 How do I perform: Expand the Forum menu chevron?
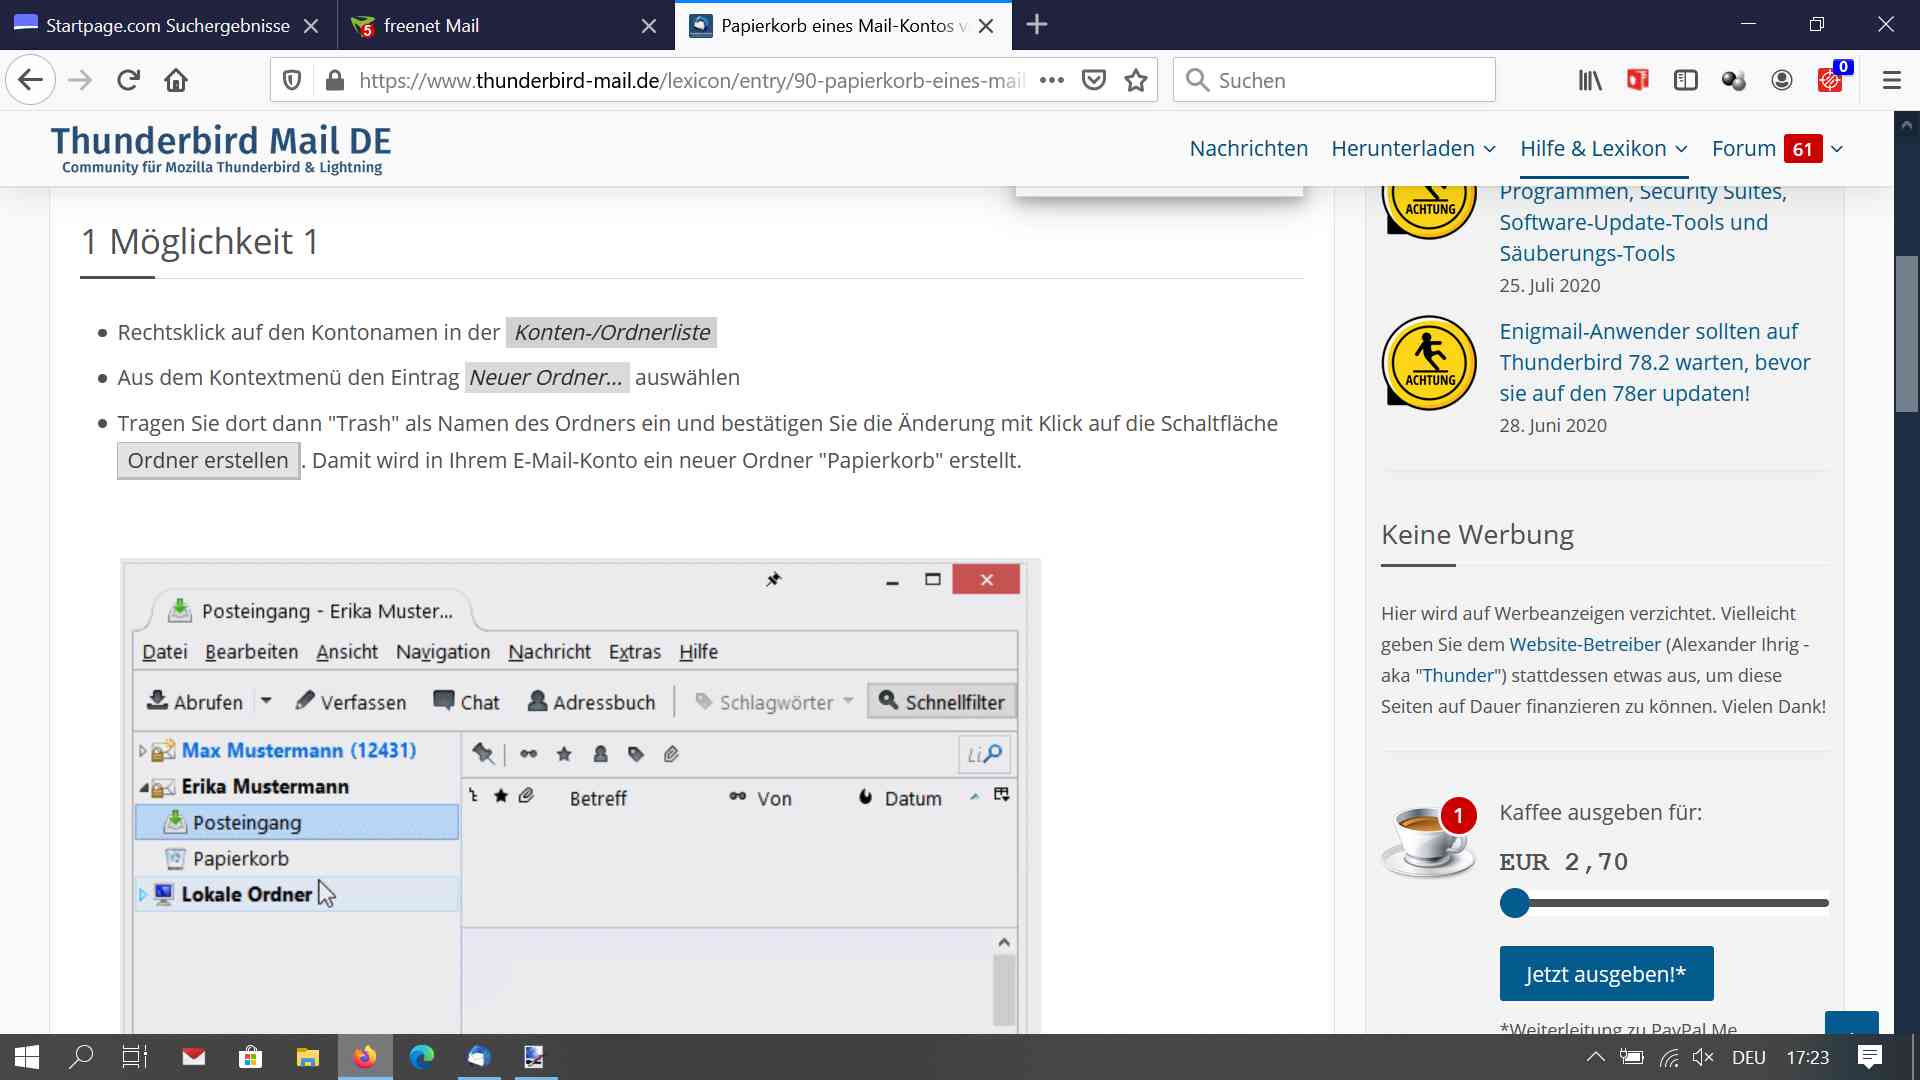(1837, 149)
